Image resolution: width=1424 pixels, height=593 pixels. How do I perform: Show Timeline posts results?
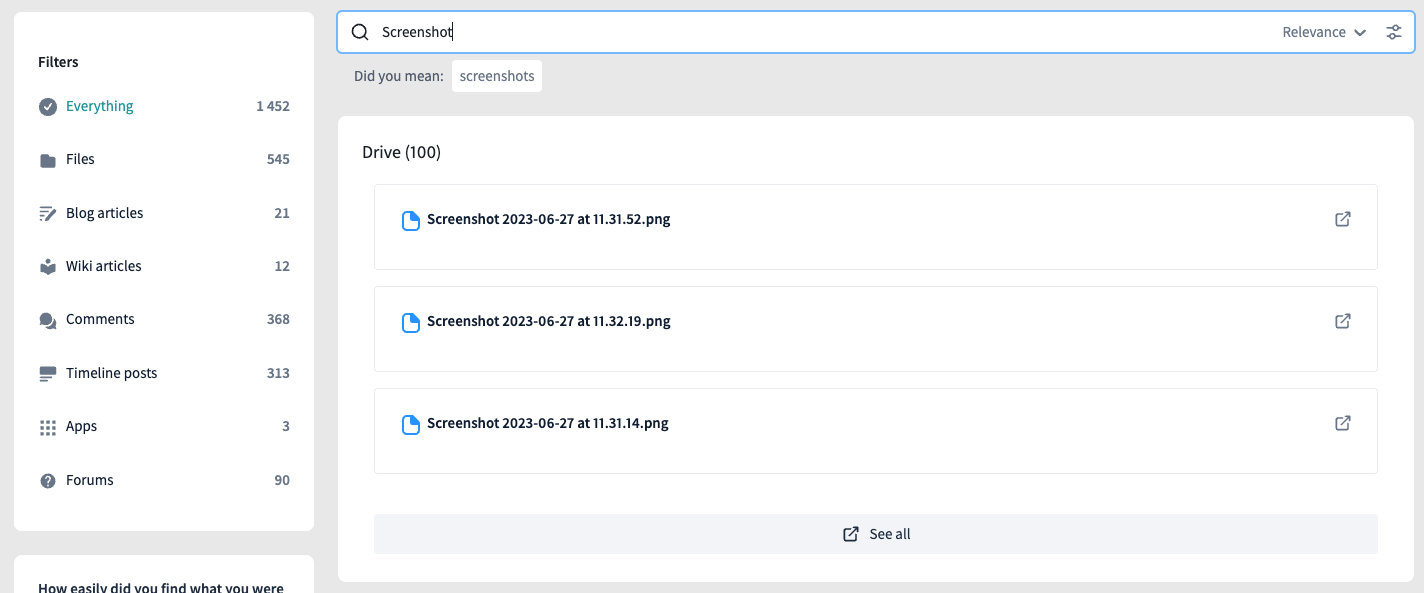tap(164, 373)
